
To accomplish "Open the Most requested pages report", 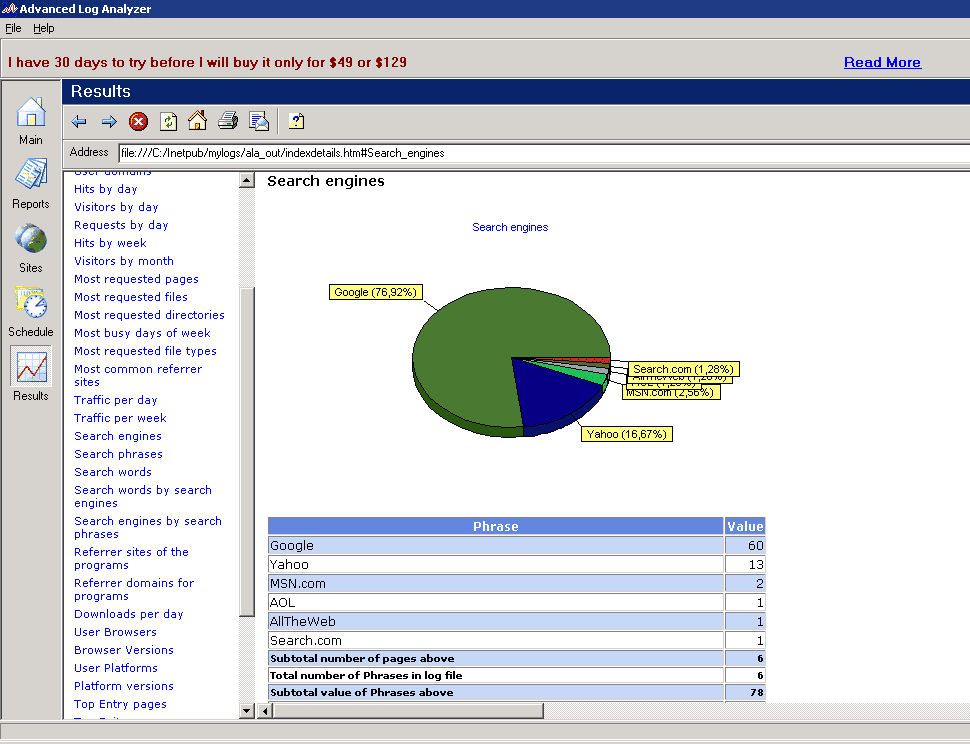I will 136,279.
